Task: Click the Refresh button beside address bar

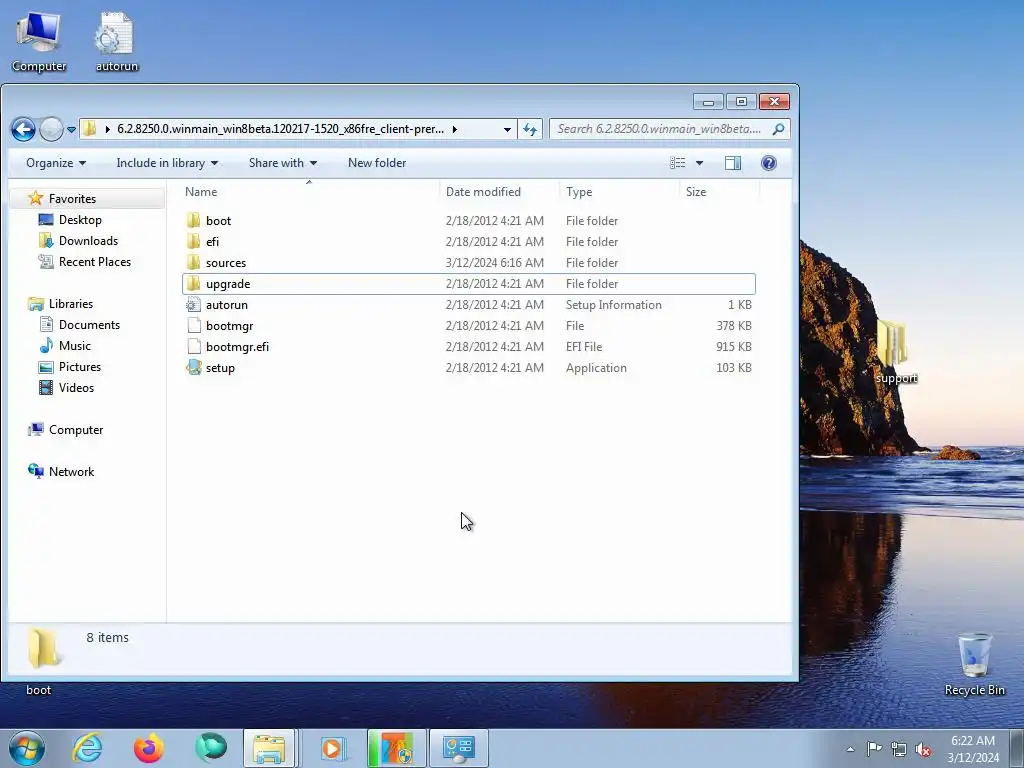Action: click(x=530, y=129)
